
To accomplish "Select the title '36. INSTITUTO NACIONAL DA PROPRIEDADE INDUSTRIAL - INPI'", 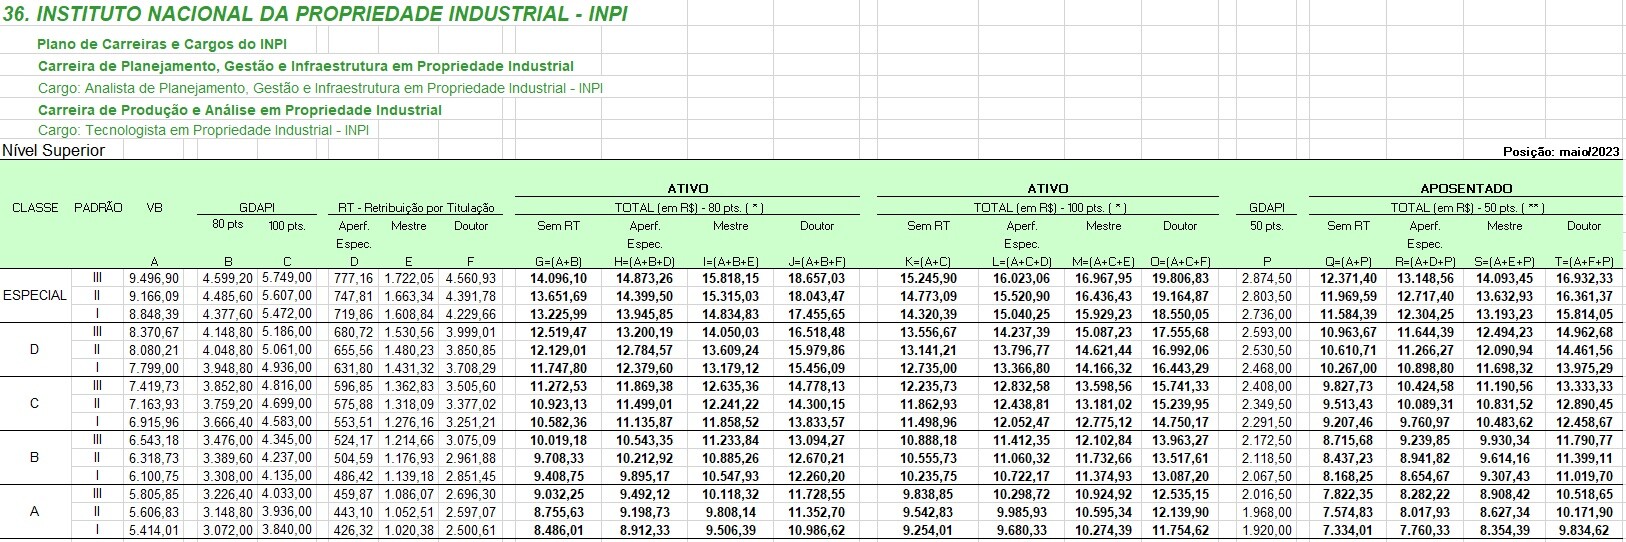I will 316,14.
